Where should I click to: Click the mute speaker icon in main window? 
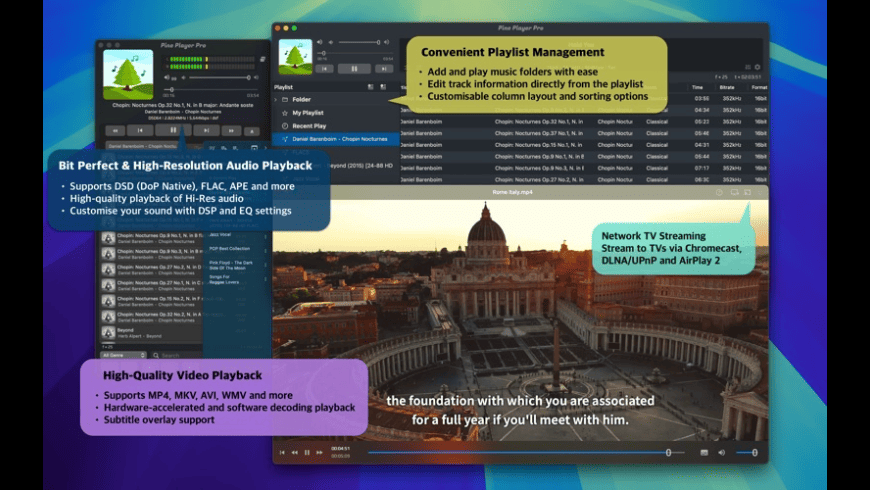320,42
